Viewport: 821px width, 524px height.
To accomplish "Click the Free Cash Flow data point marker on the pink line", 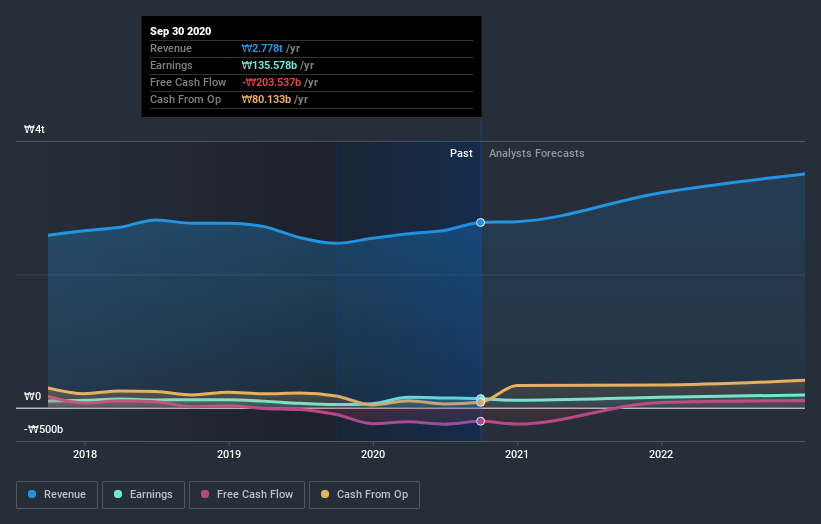I will coord(480,421).
